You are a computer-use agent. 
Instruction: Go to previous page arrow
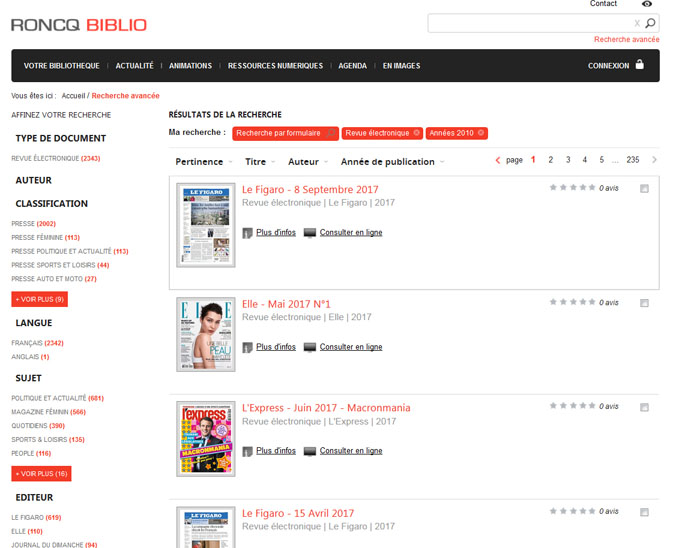click(498, 160)
